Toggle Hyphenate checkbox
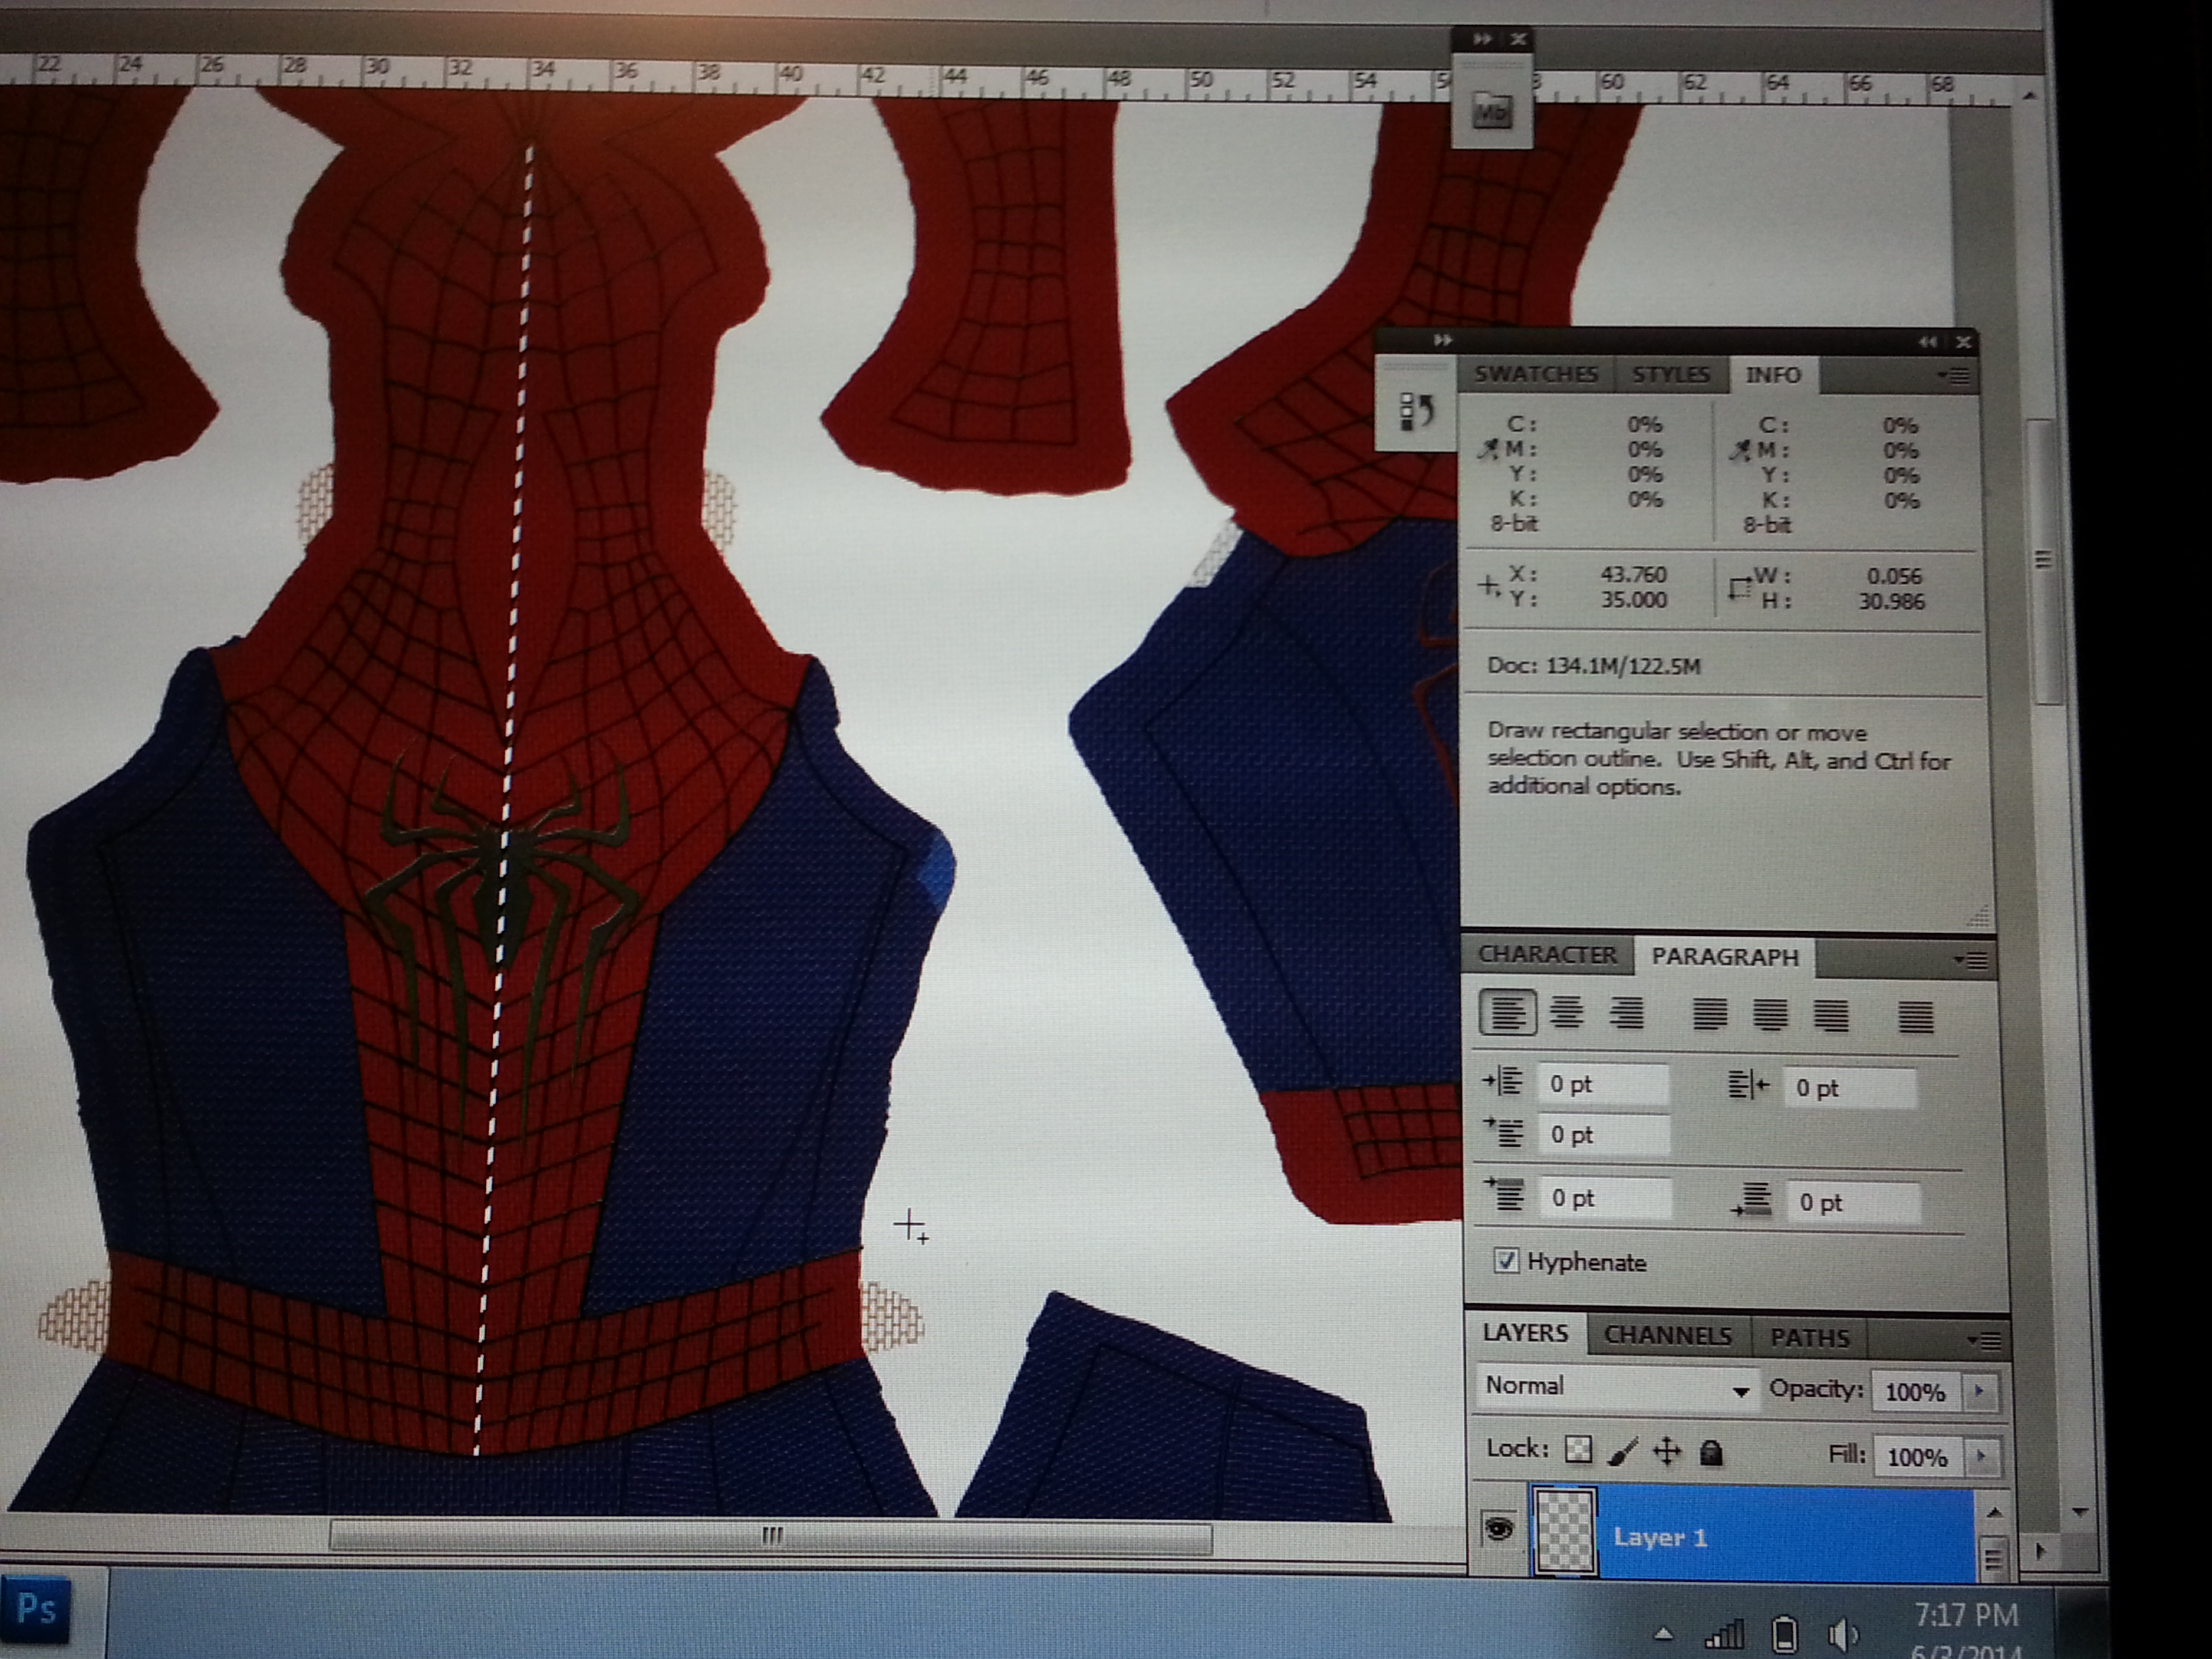Image resolution: width=2212 pixels, height=1659 pixels. pyautogui.click(x=1505, y=1260)
